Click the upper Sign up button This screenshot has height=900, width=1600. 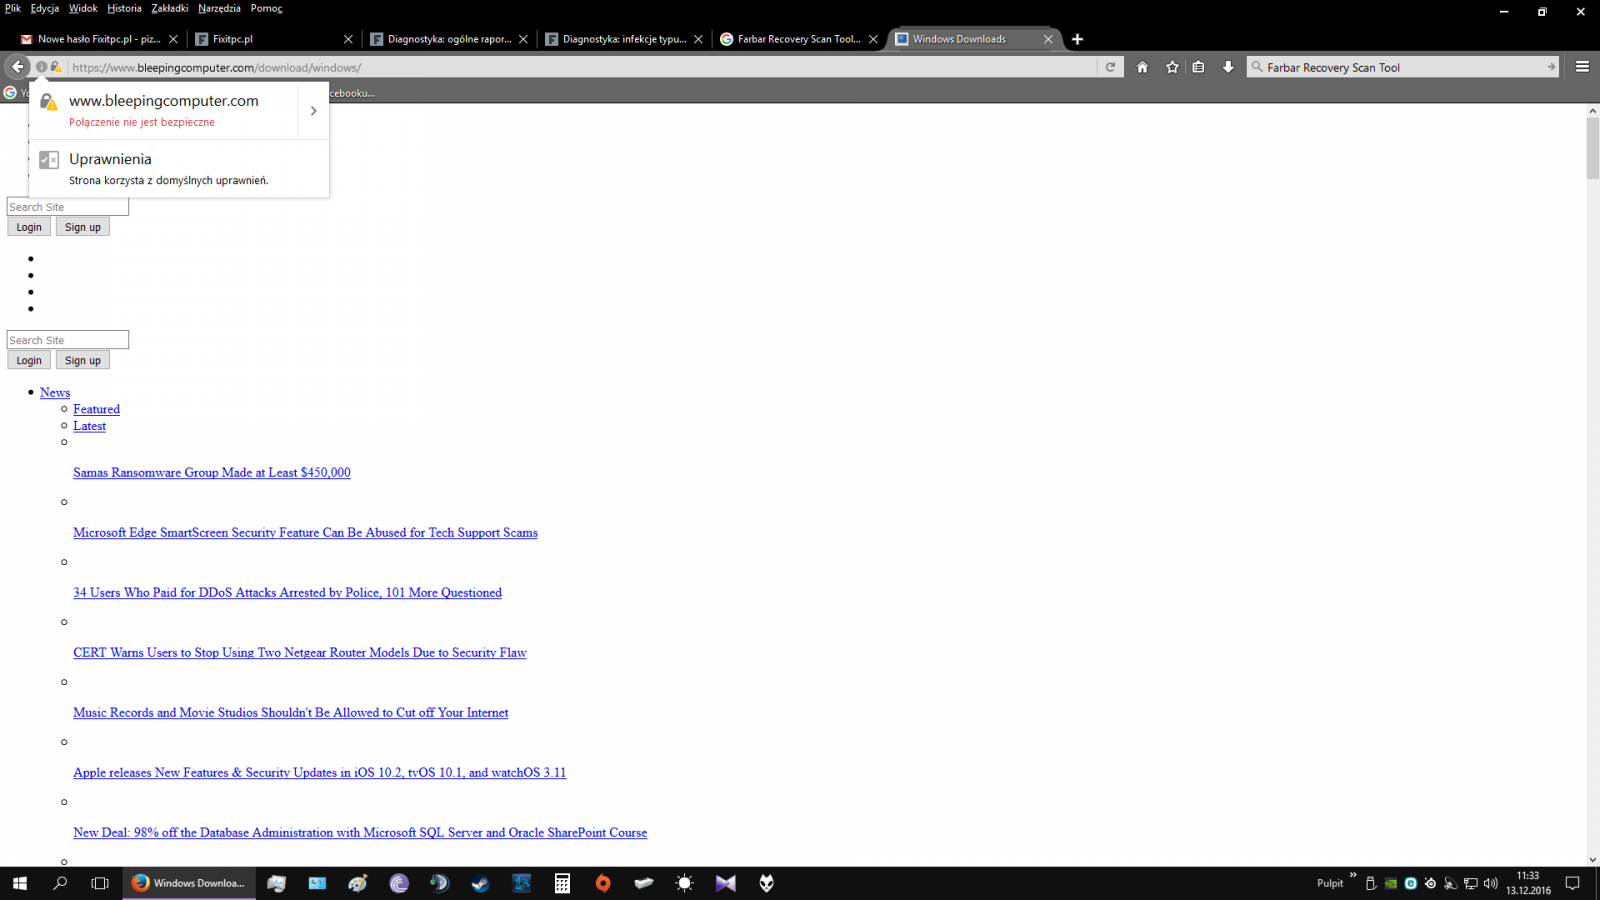pyautogui.click(x=83, y=227)
